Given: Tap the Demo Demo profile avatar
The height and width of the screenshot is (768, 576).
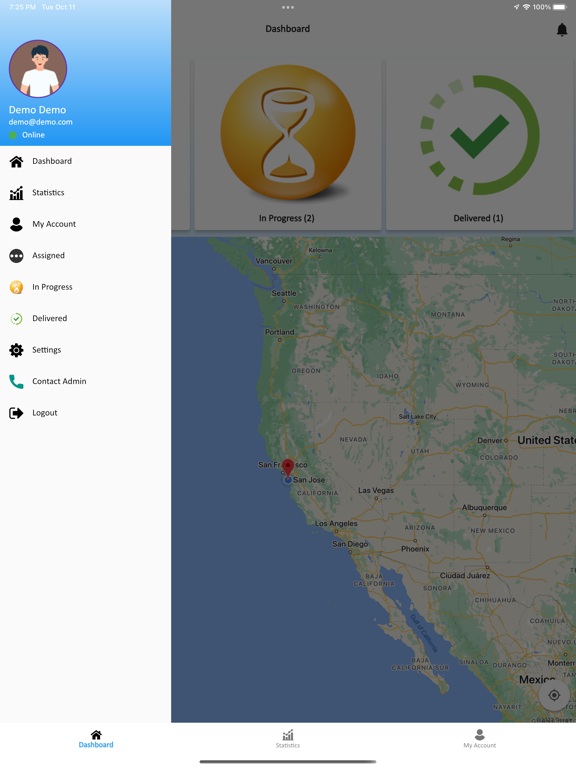Looking at the screenshot, I should point(38,69).
